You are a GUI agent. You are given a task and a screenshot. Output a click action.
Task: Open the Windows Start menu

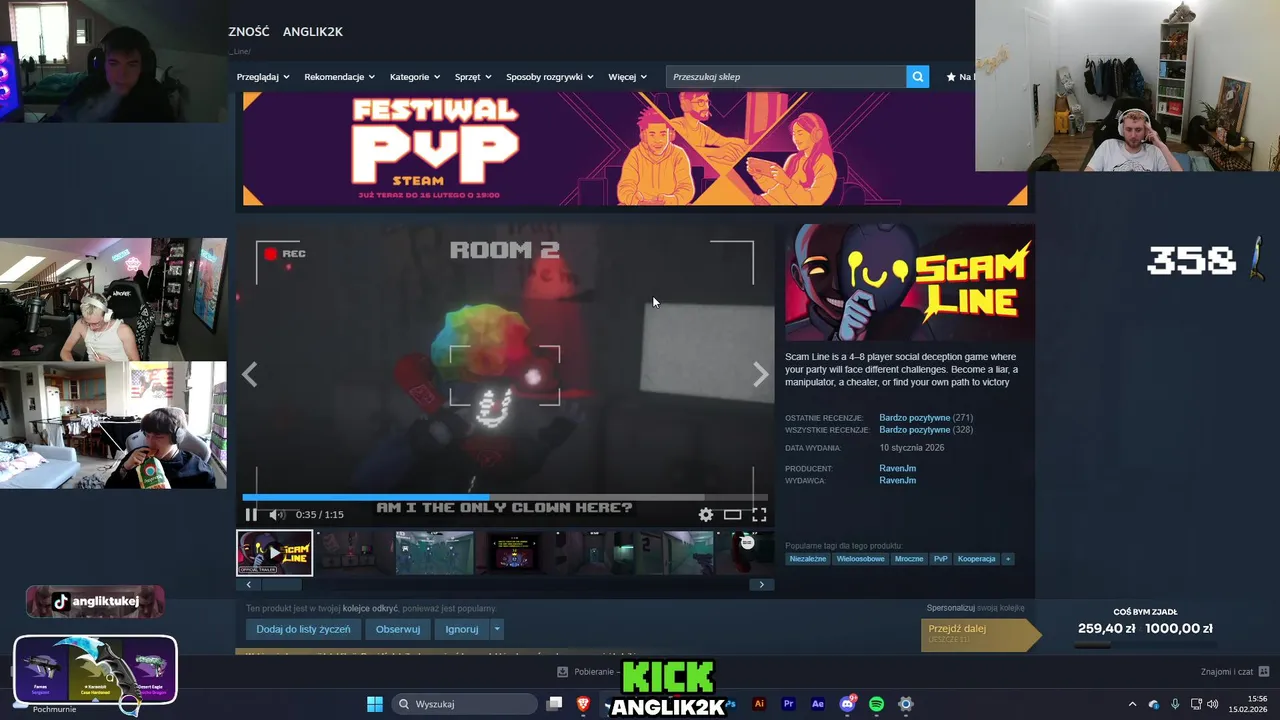[x=375, y=704]
